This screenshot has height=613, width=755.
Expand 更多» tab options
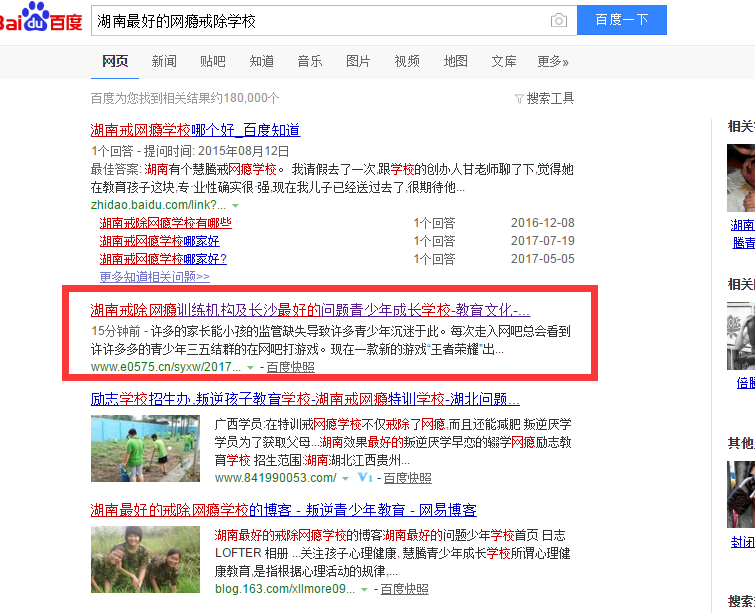(553, 61)
